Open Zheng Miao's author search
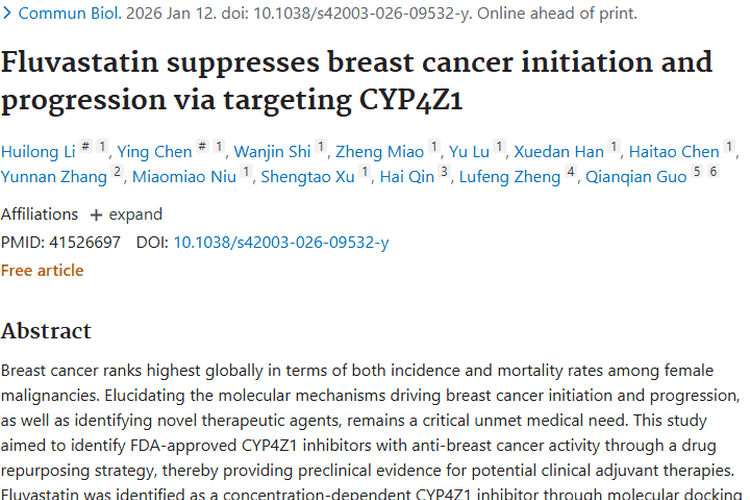Screen dimensions: 750x500 pyautogui.click(x=379, y=152)
